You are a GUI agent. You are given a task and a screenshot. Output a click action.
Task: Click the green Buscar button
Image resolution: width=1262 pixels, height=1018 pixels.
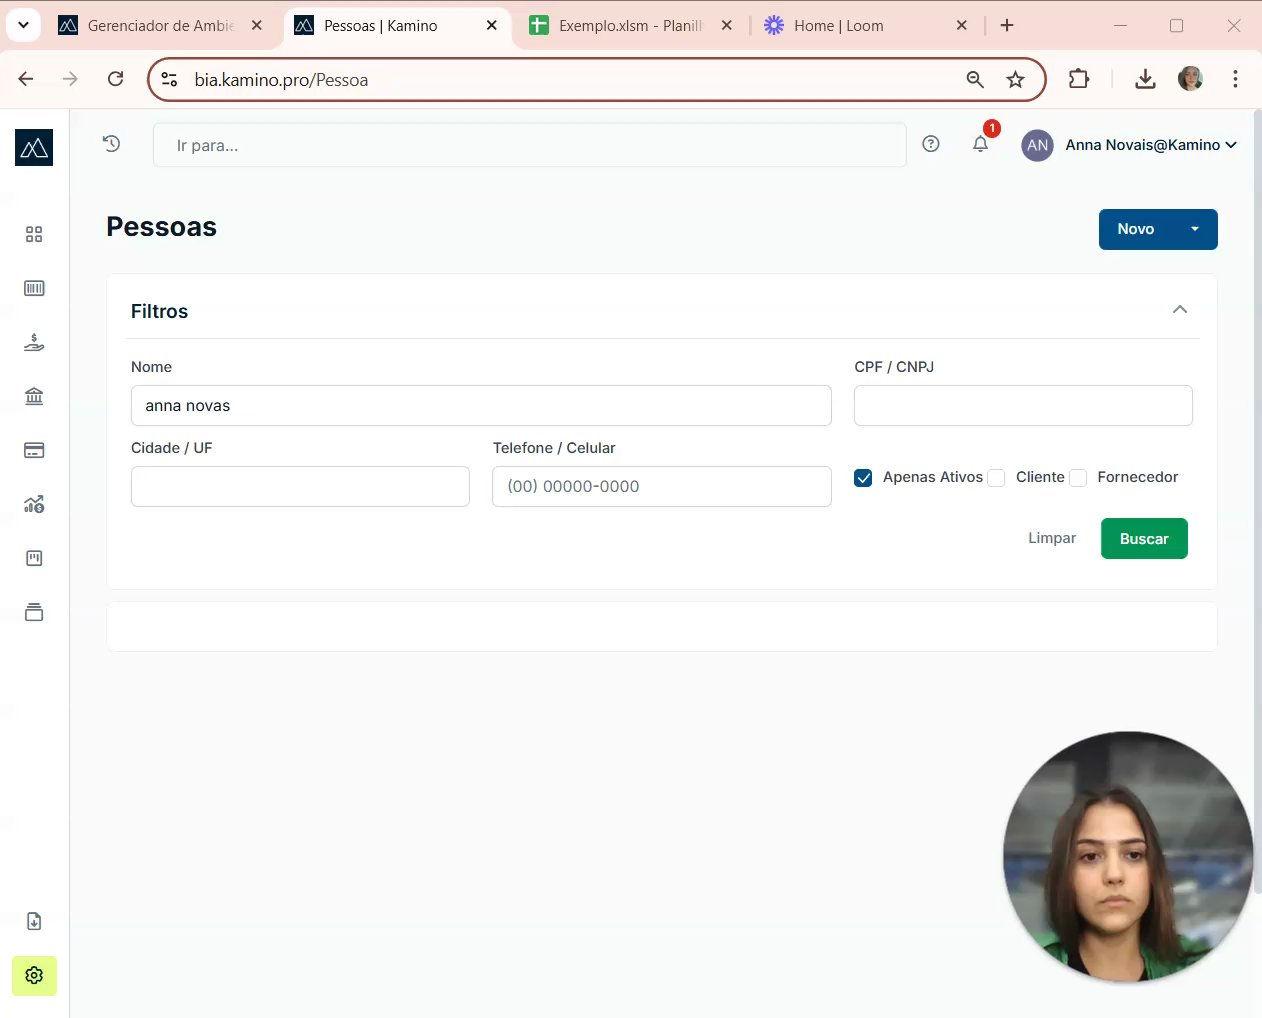(x=1144, y=539)
